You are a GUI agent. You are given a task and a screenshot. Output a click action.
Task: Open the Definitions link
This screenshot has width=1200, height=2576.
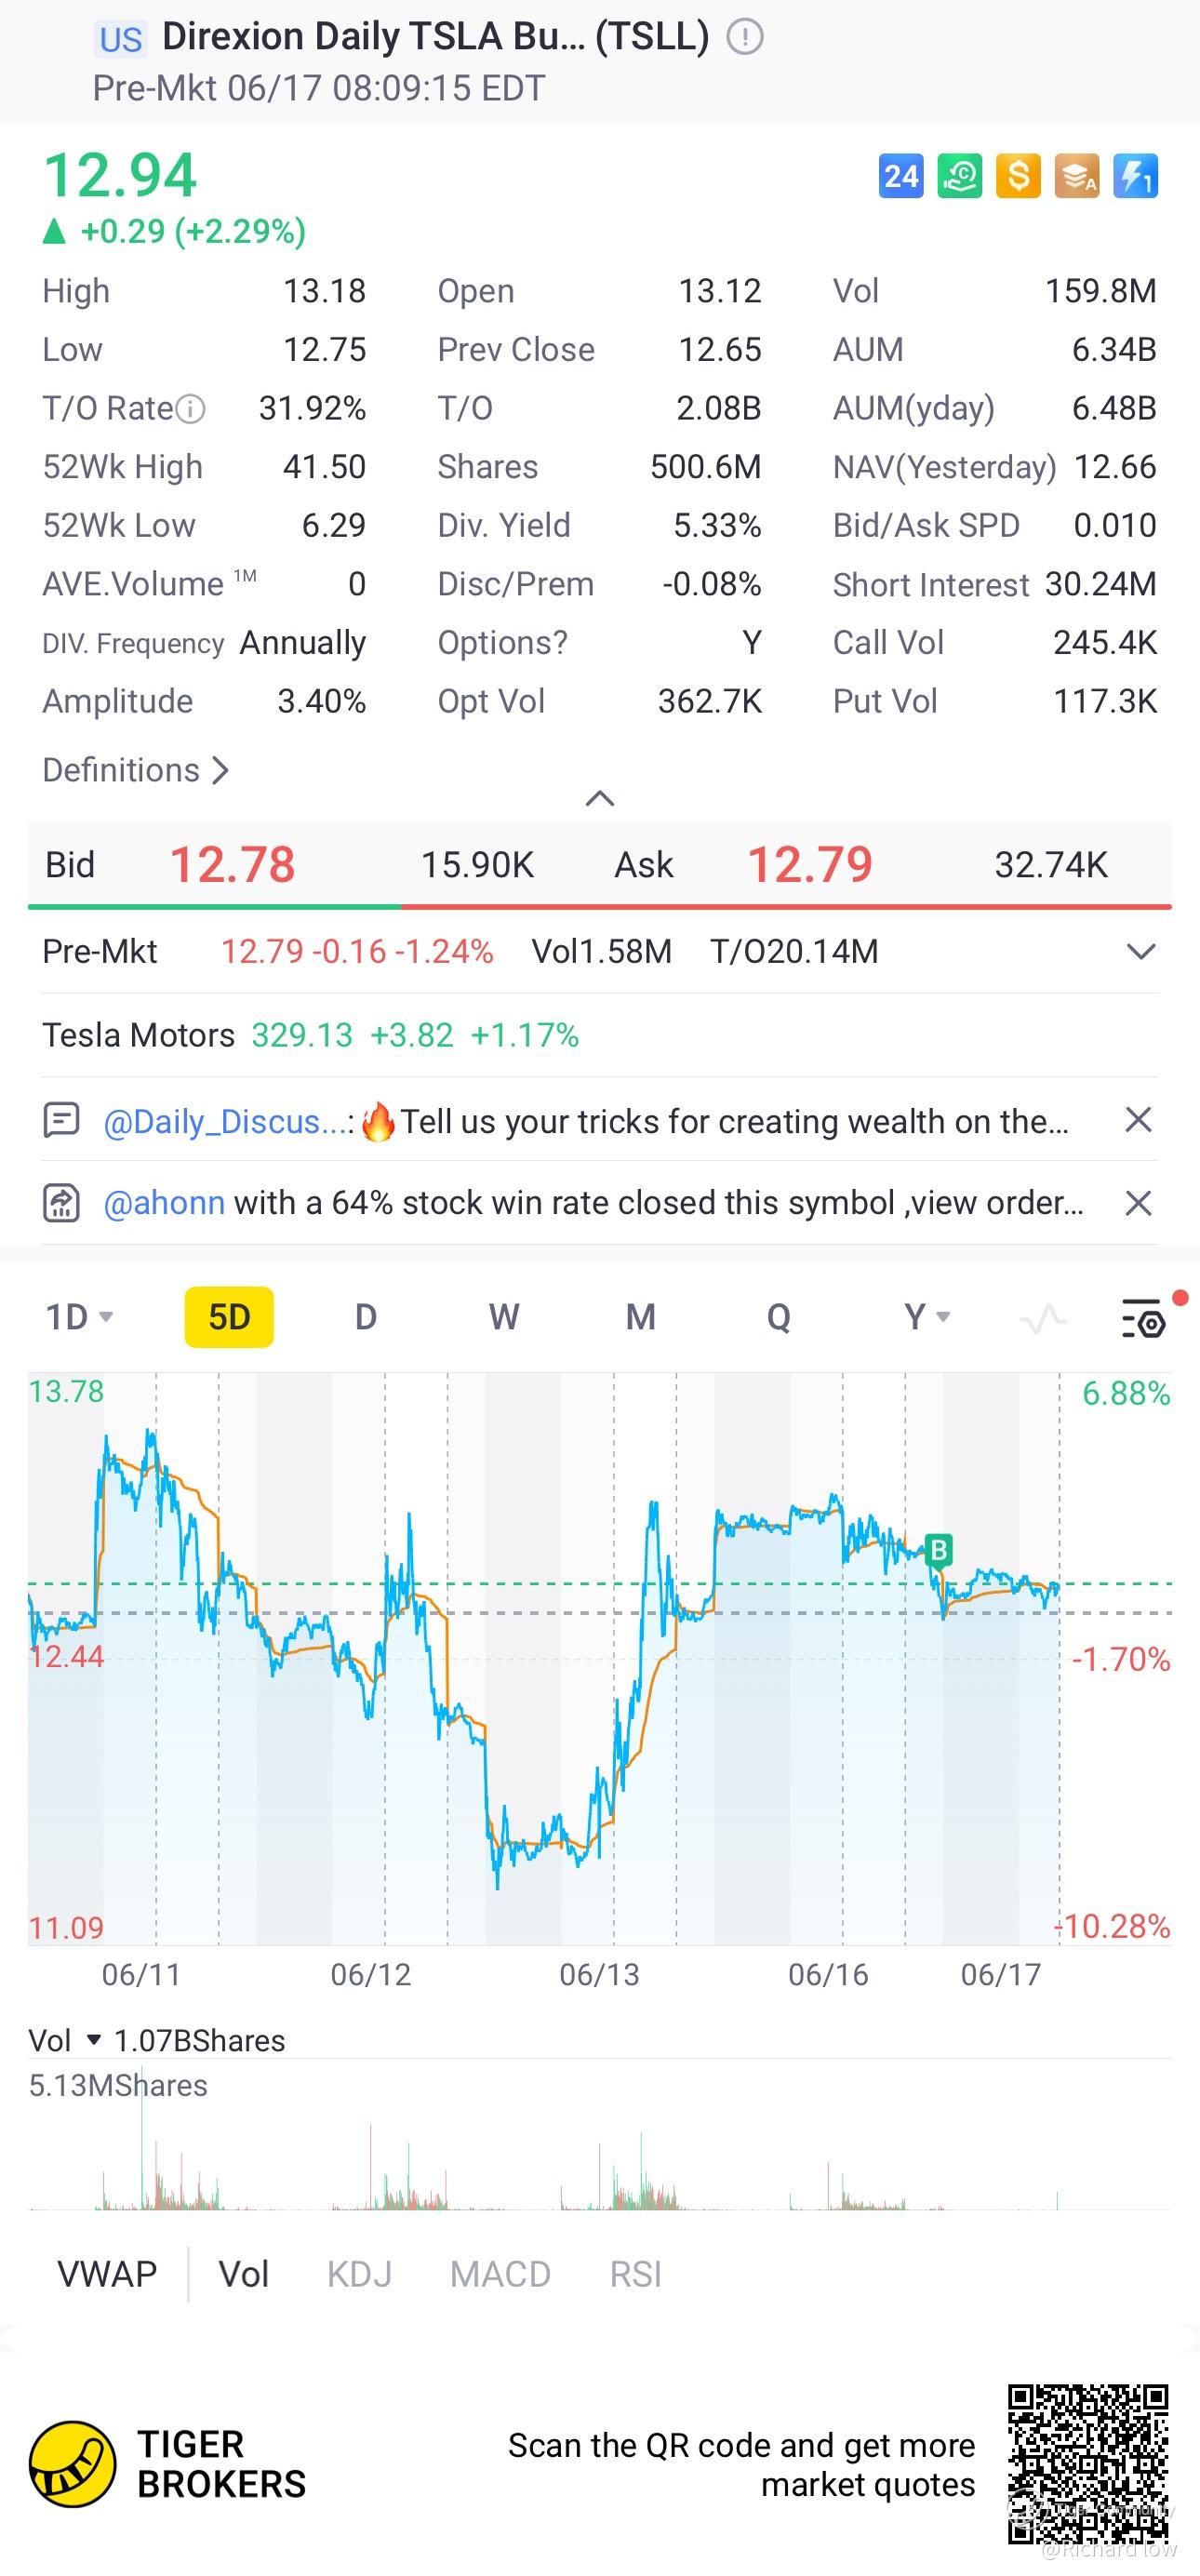[x=135, y=770]
